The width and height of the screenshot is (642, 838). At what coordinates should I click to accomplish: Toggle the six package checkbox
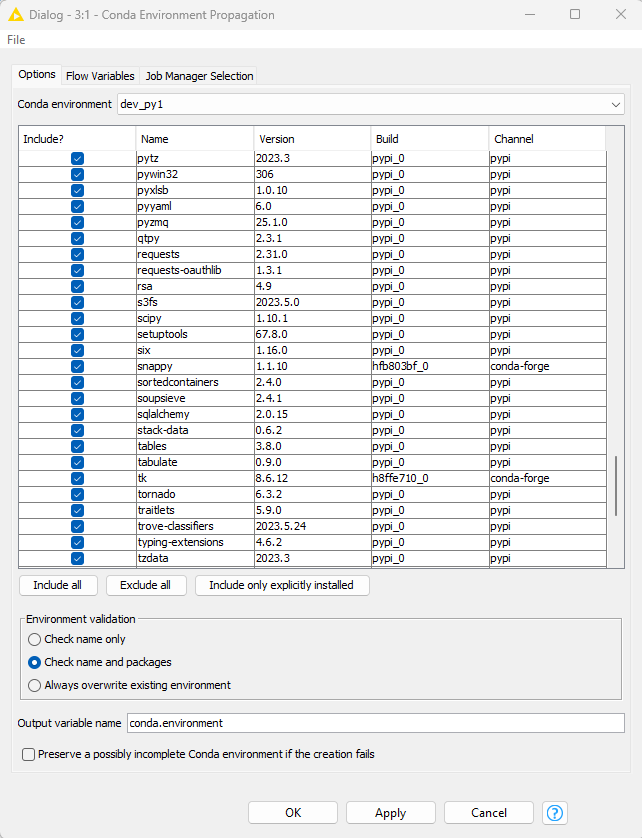pyautogui.click(x=77, y=351)
